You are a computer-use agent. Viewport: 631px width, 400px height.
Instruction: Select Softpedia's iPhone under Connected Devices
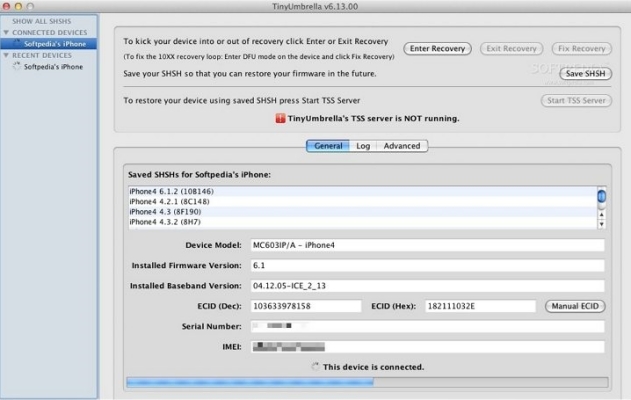point(53,44)
